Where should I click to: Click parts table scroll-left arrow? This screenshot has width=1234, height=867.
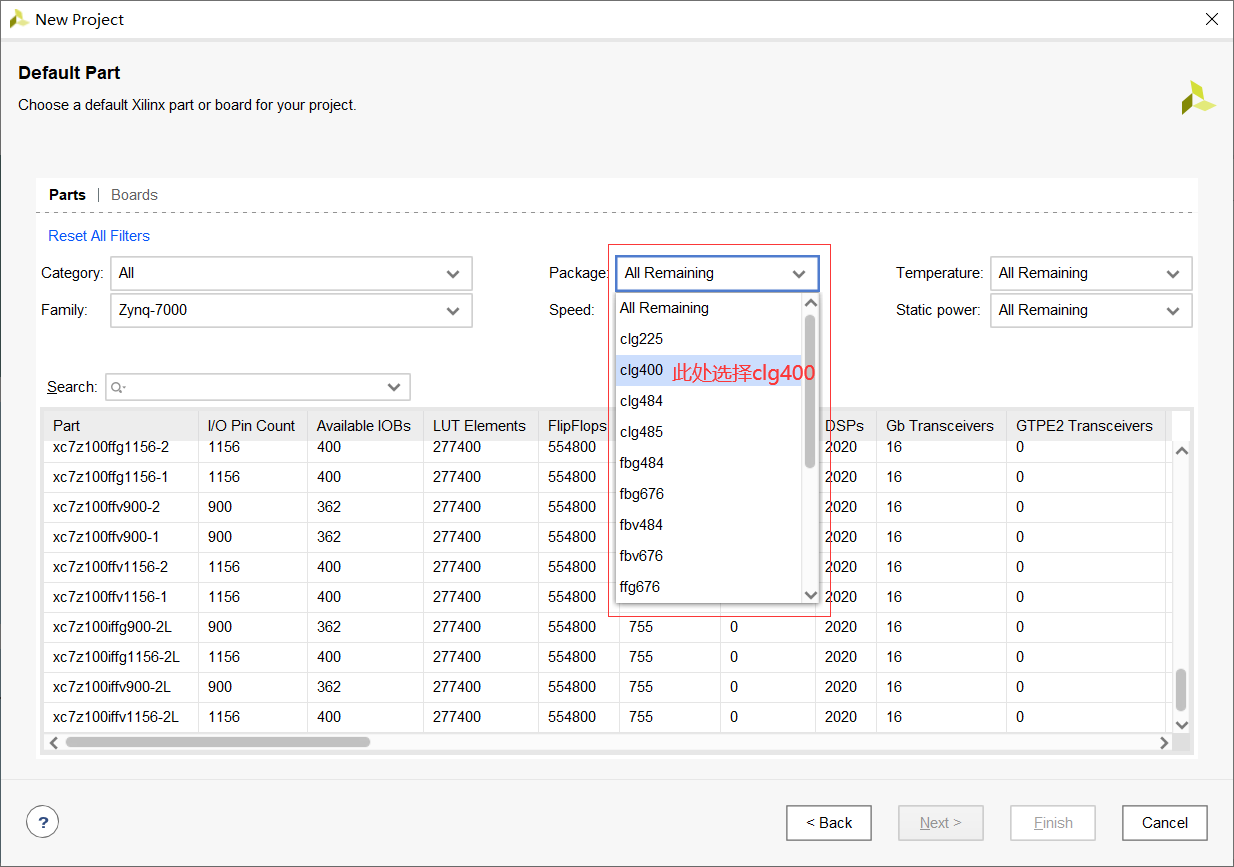click(x=54, y=742)
